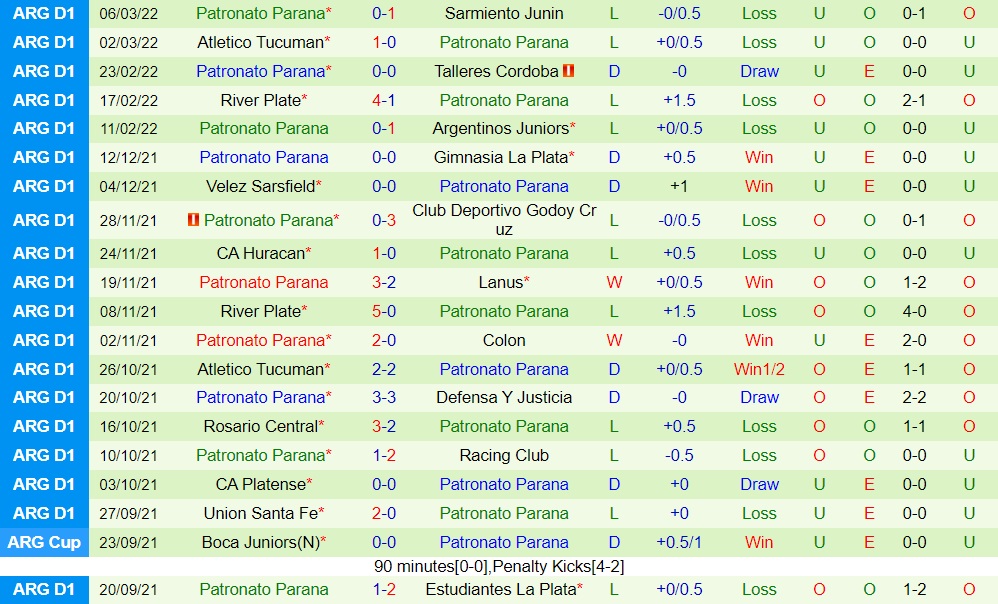998x604 pixels.
Task: Click the Union Santa Fe team link
Action: tap(261, 514)
